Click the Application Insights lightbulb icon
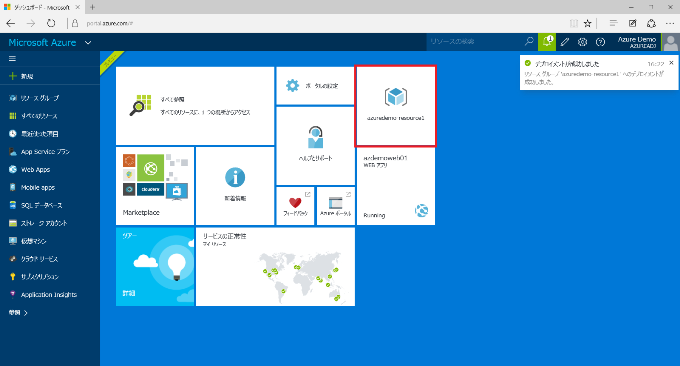Image resolution: width=680 pixels, height=366 pixels. click(x=13, y=294)
